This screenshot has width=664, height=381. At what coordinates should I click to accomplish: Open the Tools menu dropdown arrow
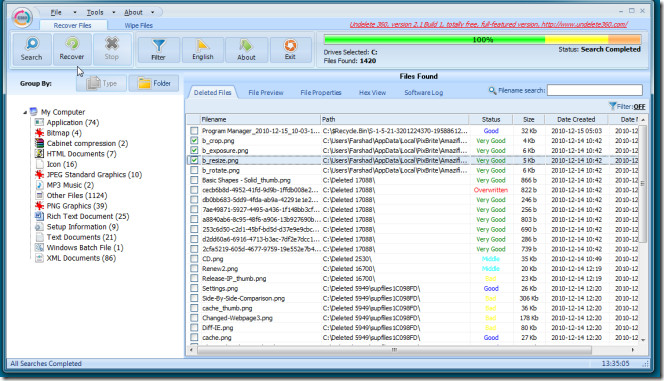click(114, 12)
